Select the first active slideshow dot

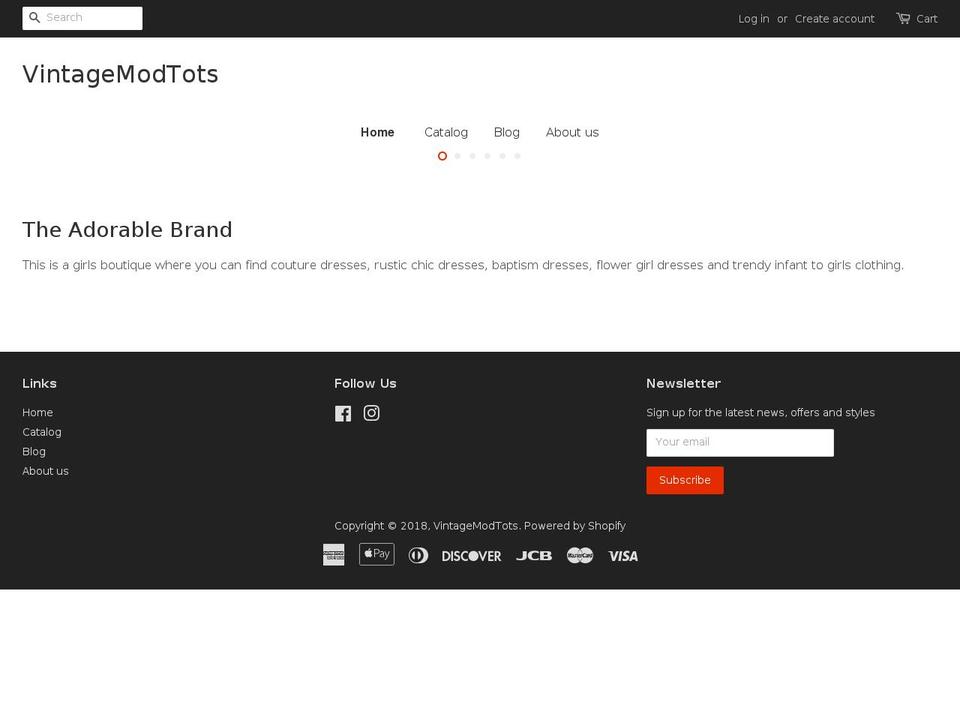click(442, 156)
